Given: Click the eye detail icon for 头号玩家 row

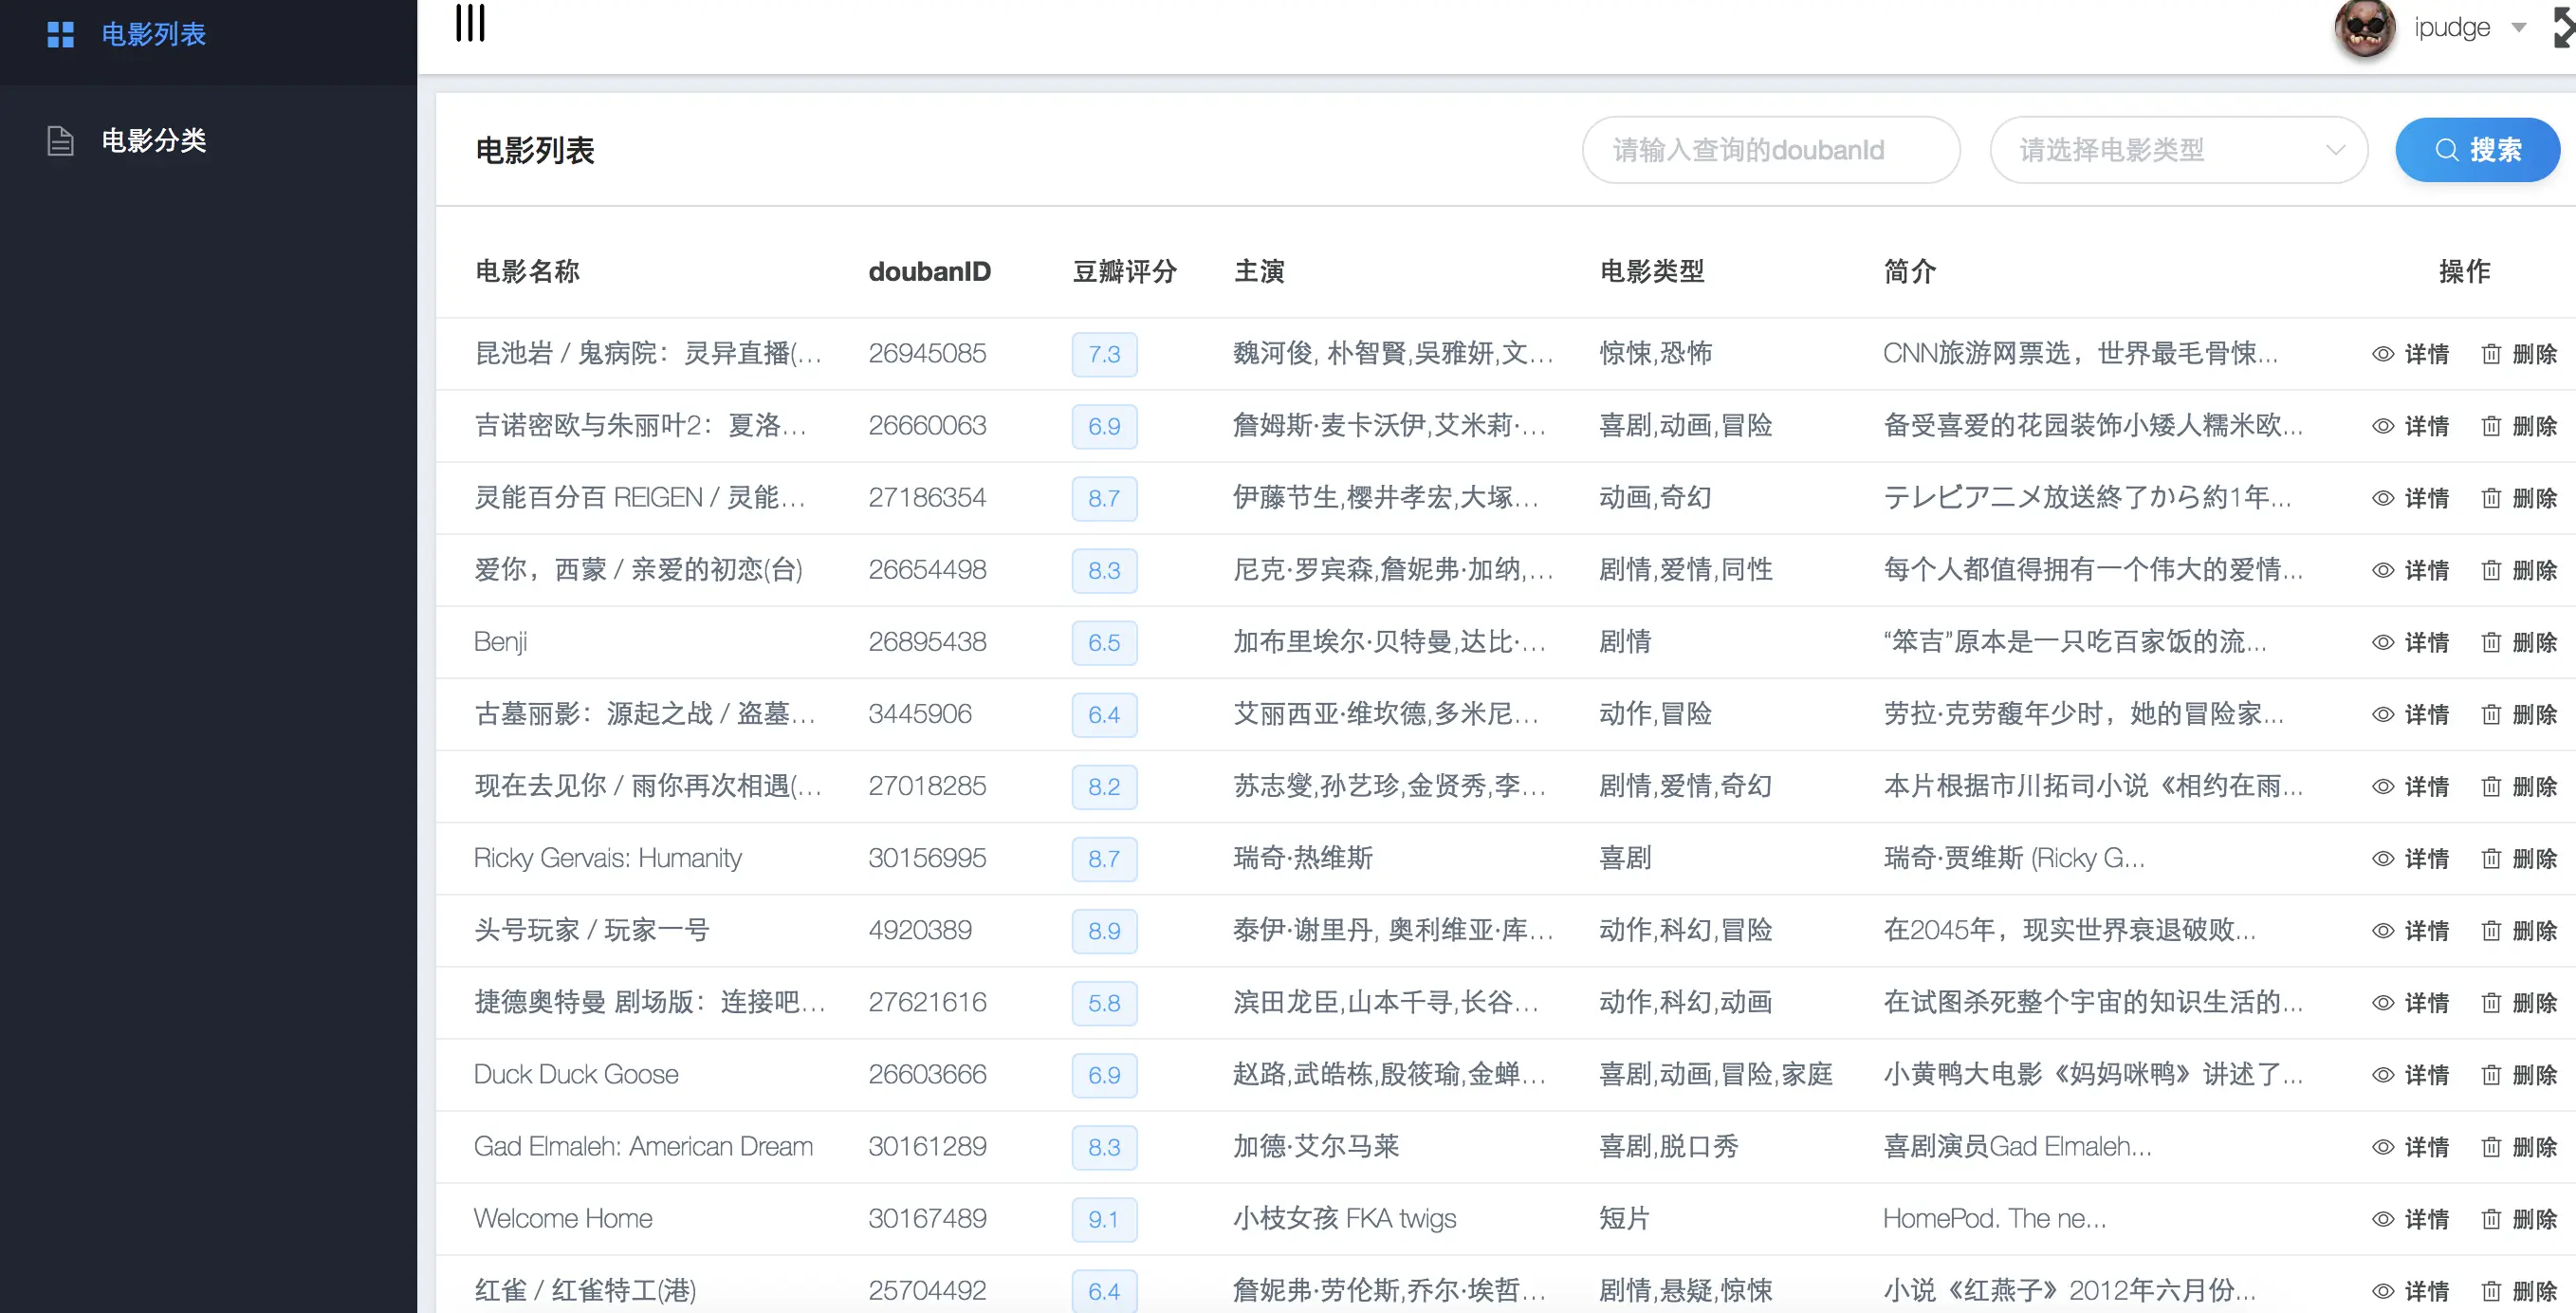Looking at the screenshot, I should 2383,931.
